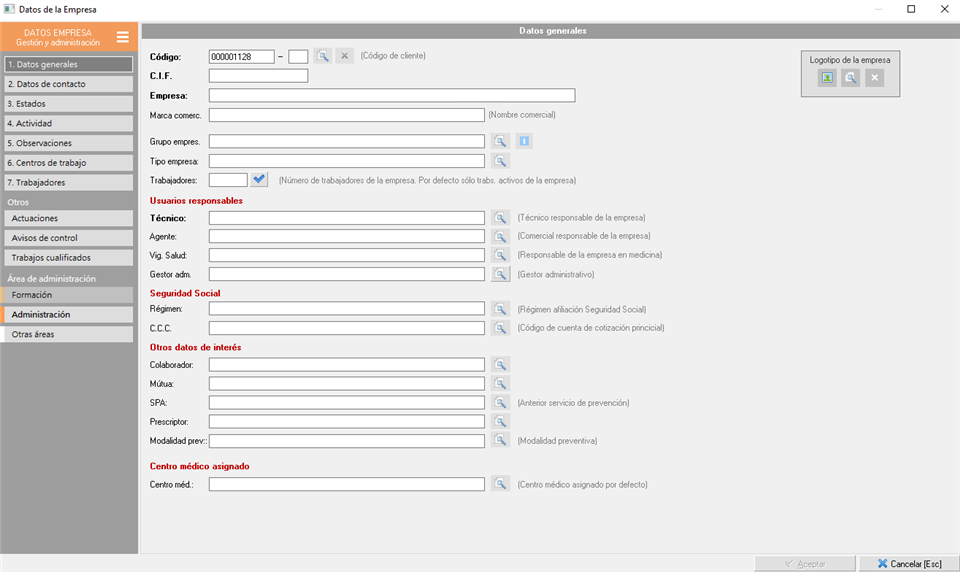Upload a company logo image icon

click(827, 78)
